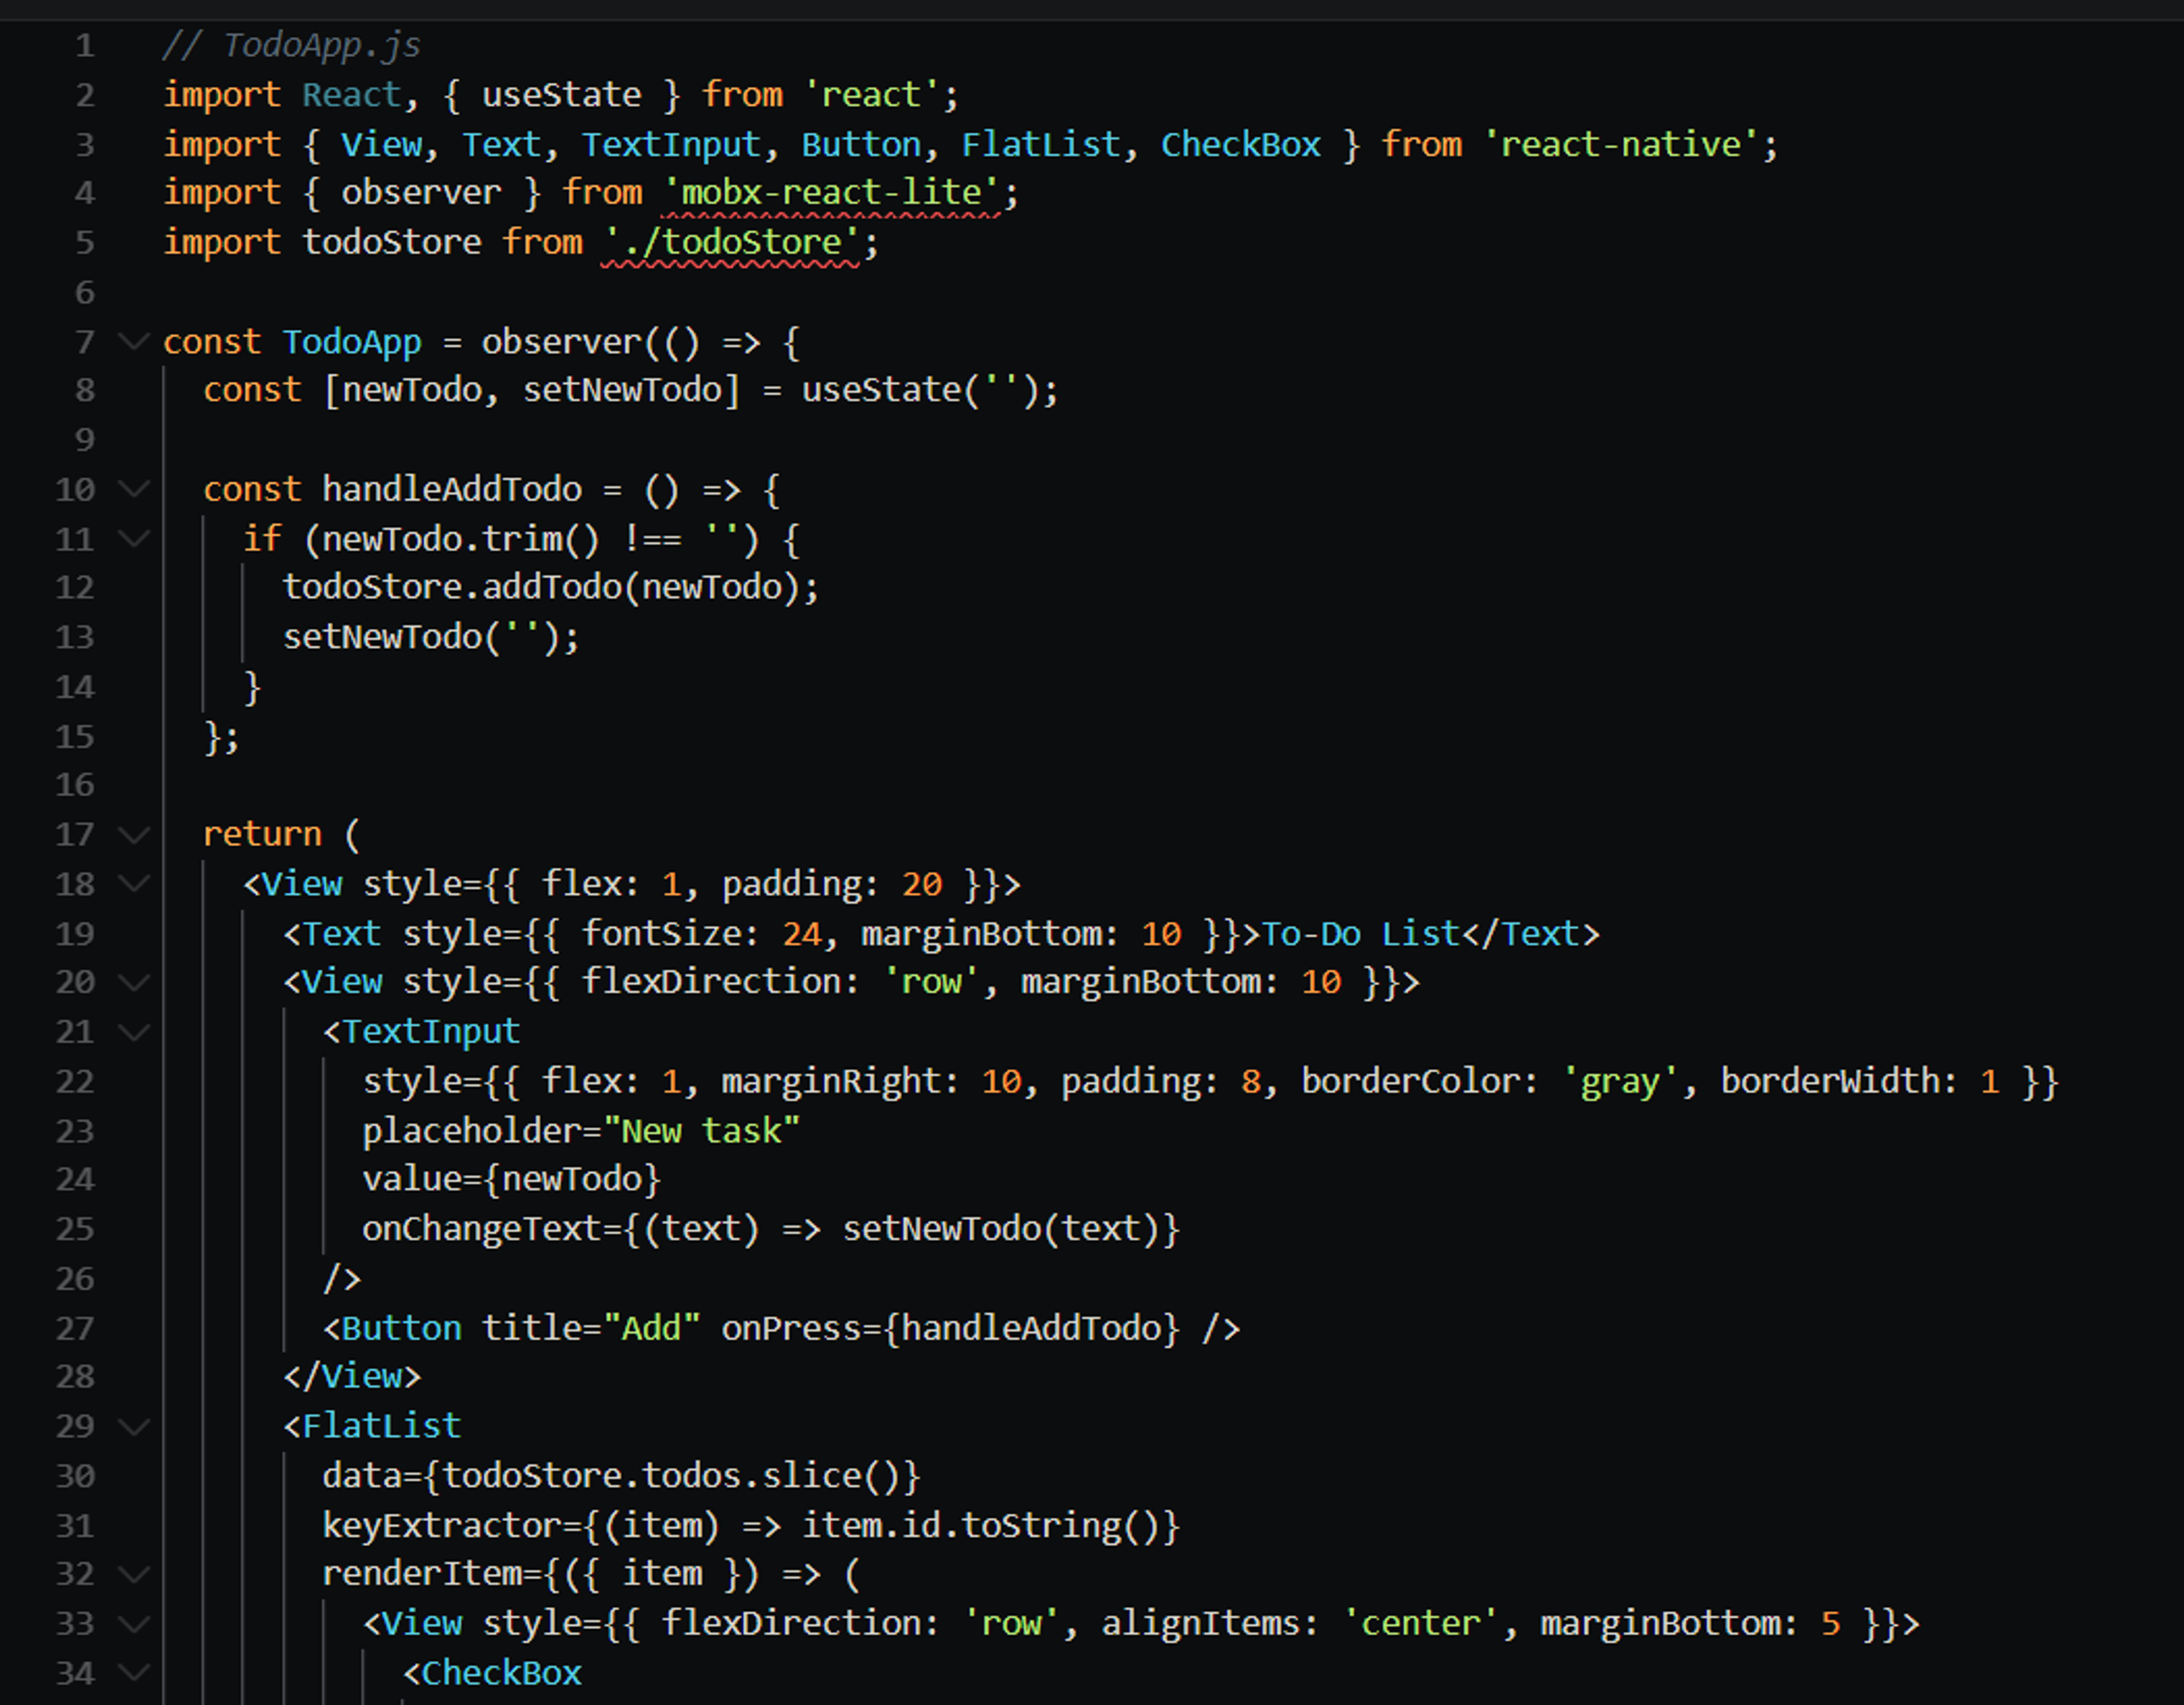
Task: Click handleAddTodo inside the onPress attribute
Action: [1032, 1329]
